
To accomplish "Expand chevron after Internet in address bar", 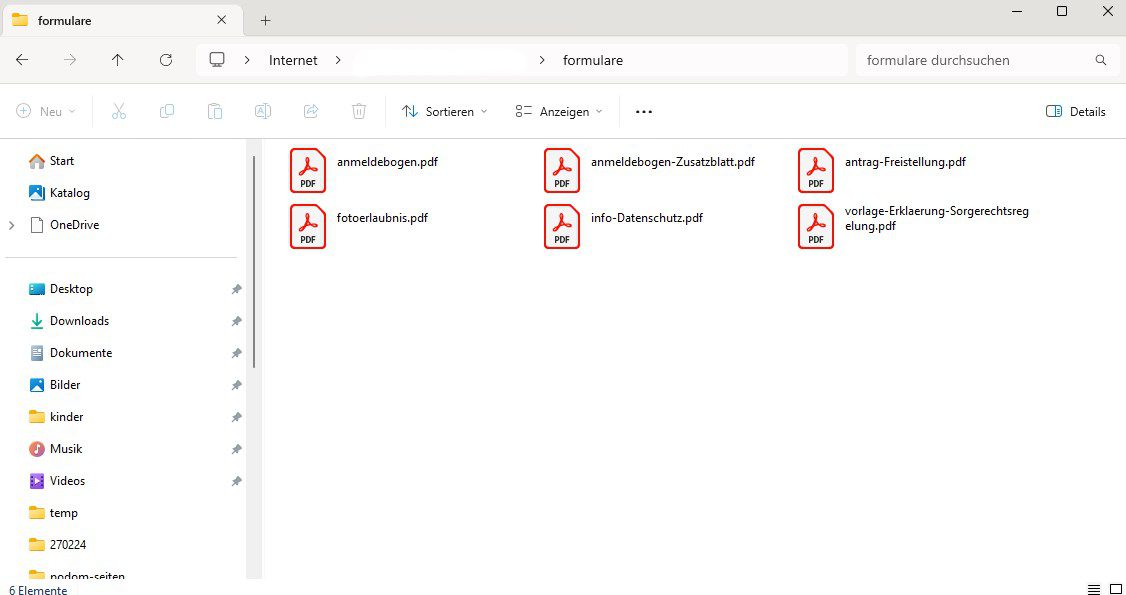I will (x=338, y=60).
